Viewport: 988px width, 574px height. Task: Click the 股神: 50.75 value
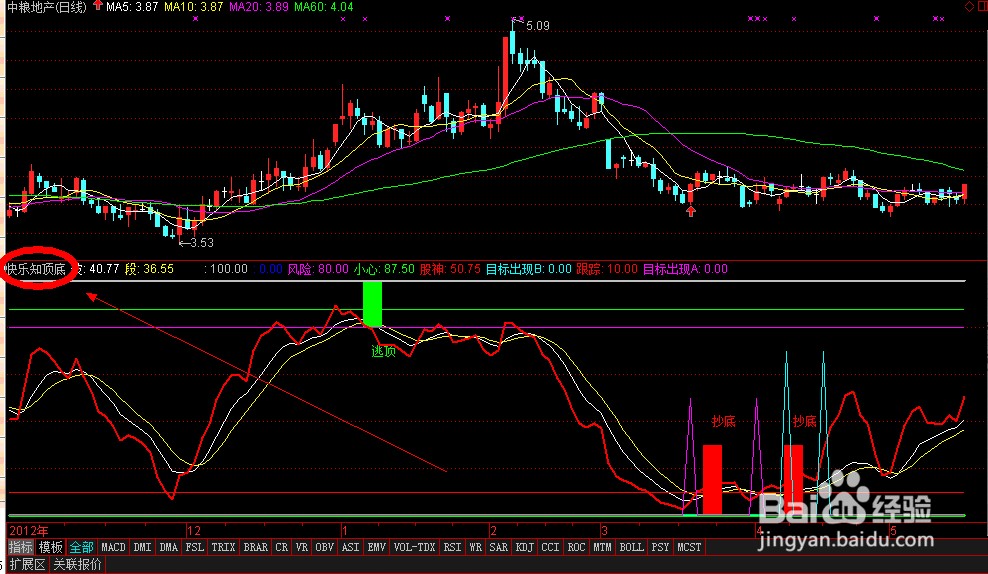pos(450,269)
